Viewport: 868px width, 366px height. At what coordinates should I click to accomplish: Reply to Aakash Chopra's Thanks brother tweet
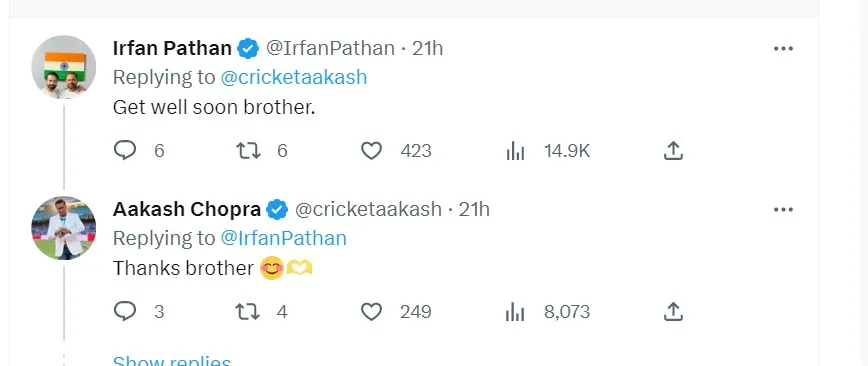coord(125,311)
